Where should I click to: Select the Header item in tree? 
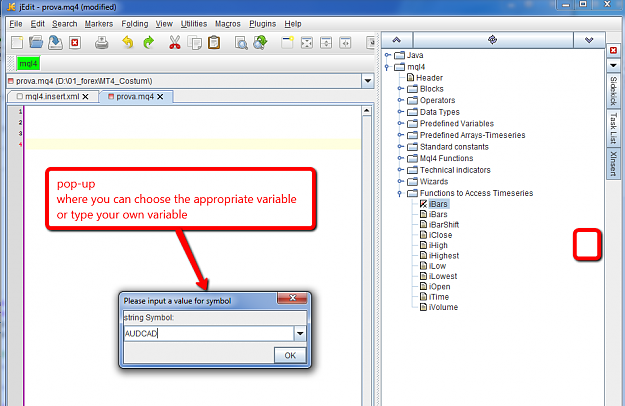(x=425, y=78)
